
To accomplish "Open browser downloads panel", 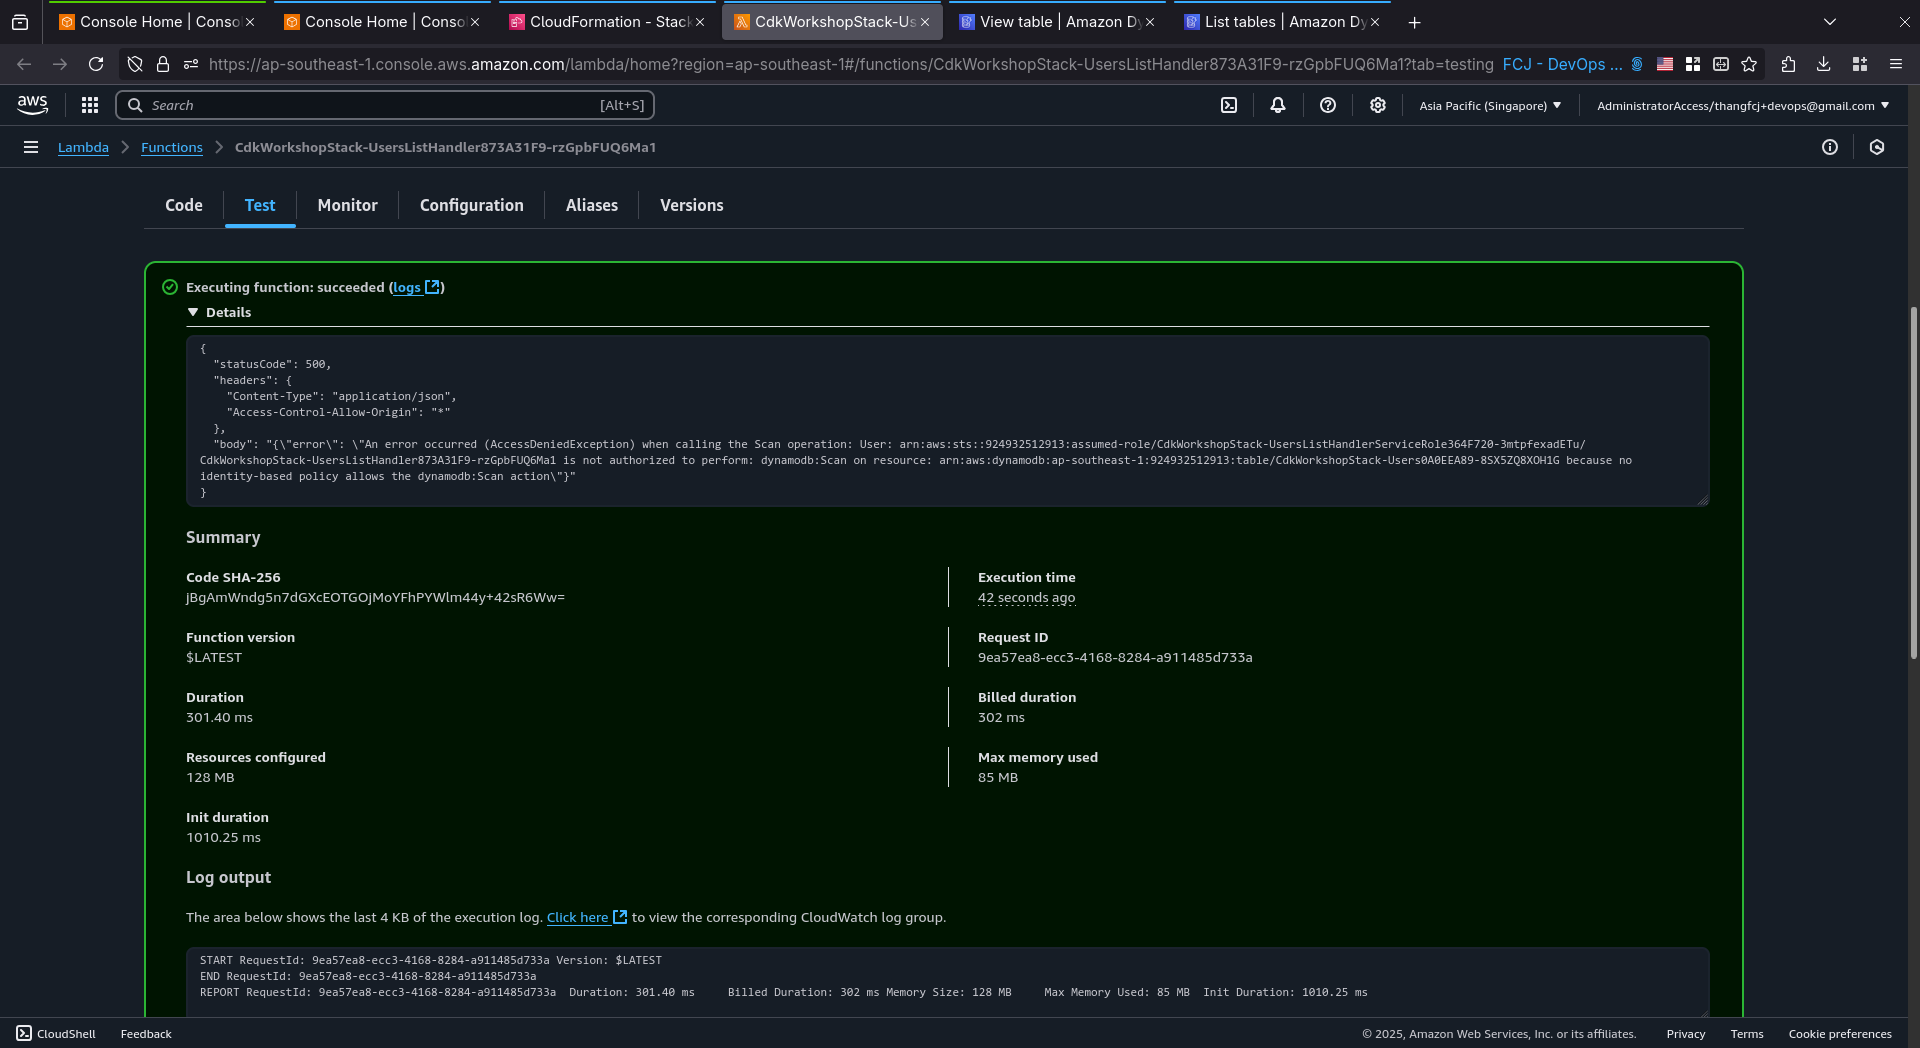I will [x=1824, y=64].
